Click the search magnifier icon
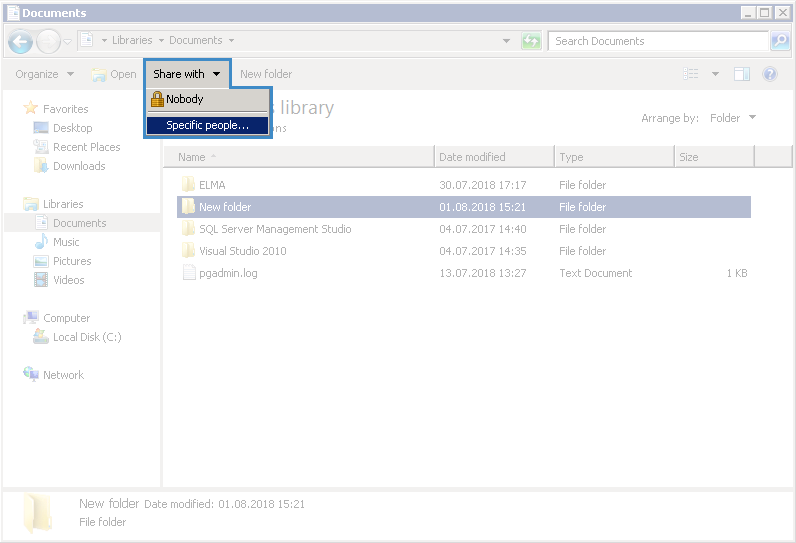The width and height of the screenshot is (796, 543). click(780, 41)
